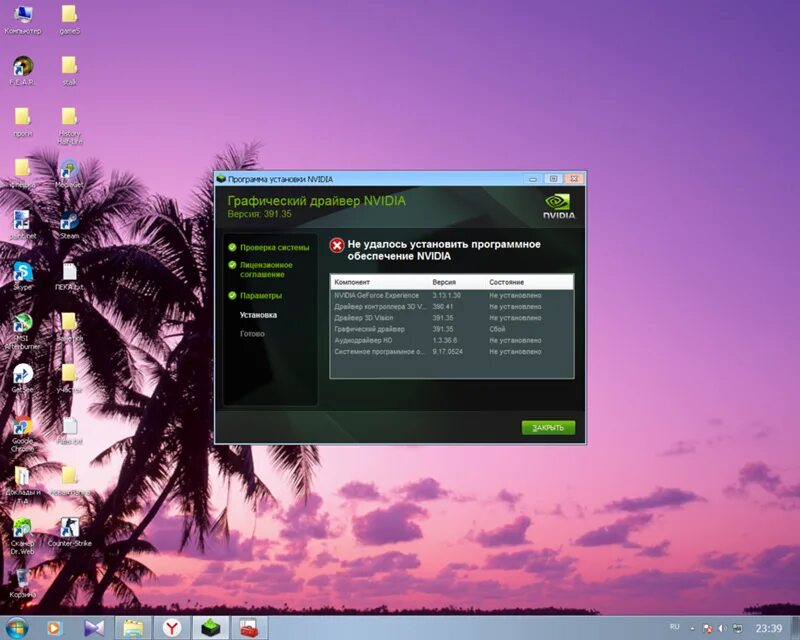The height and width of the screenshot is (640, 800).
Task: Click the failure message Не удалось установить программное обеспечение NVIDIA
Action: pyautogui.click(x=443, y=250)
